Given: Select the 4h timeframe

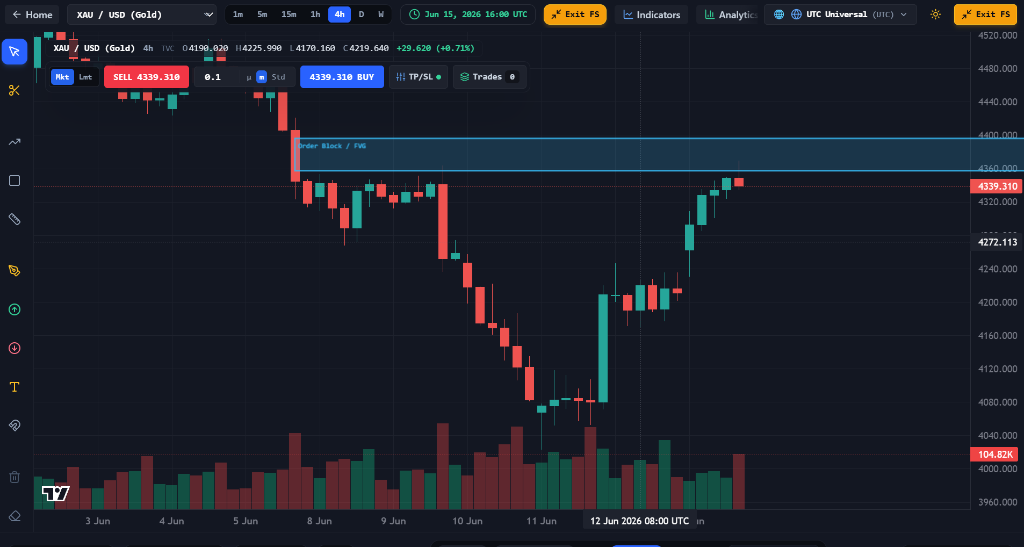Looking at the screenshot, I should click(x=340, y=14).
